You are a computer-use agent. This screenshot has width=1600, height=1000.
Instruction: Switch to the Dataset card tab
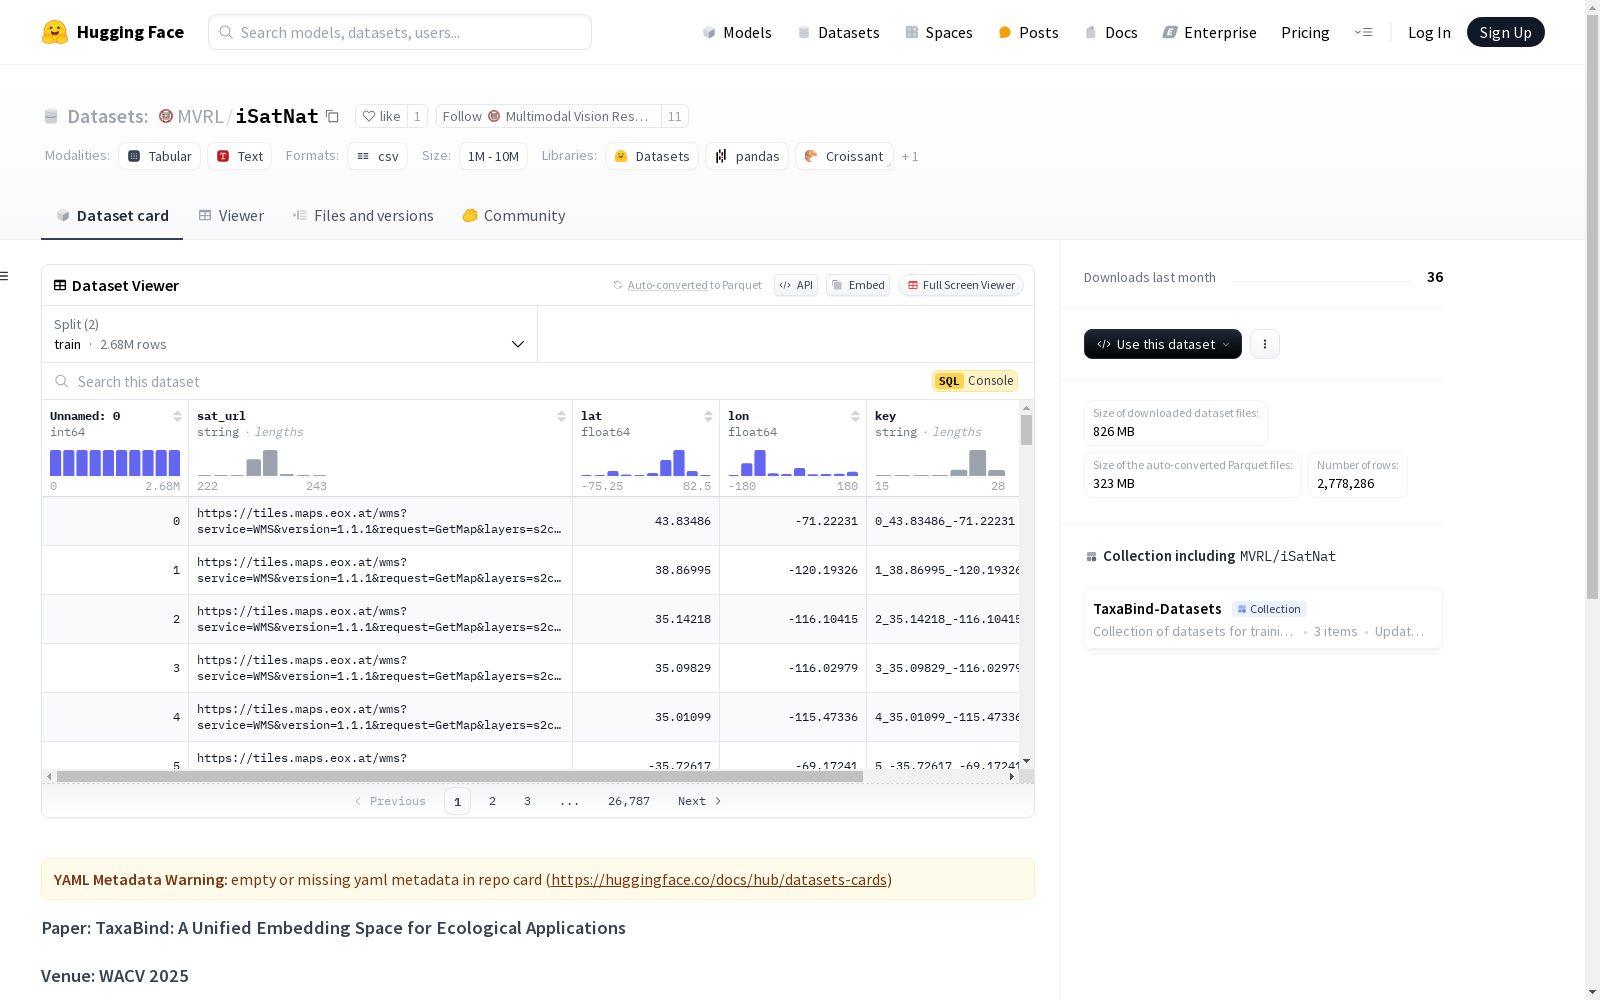(112, 216)
